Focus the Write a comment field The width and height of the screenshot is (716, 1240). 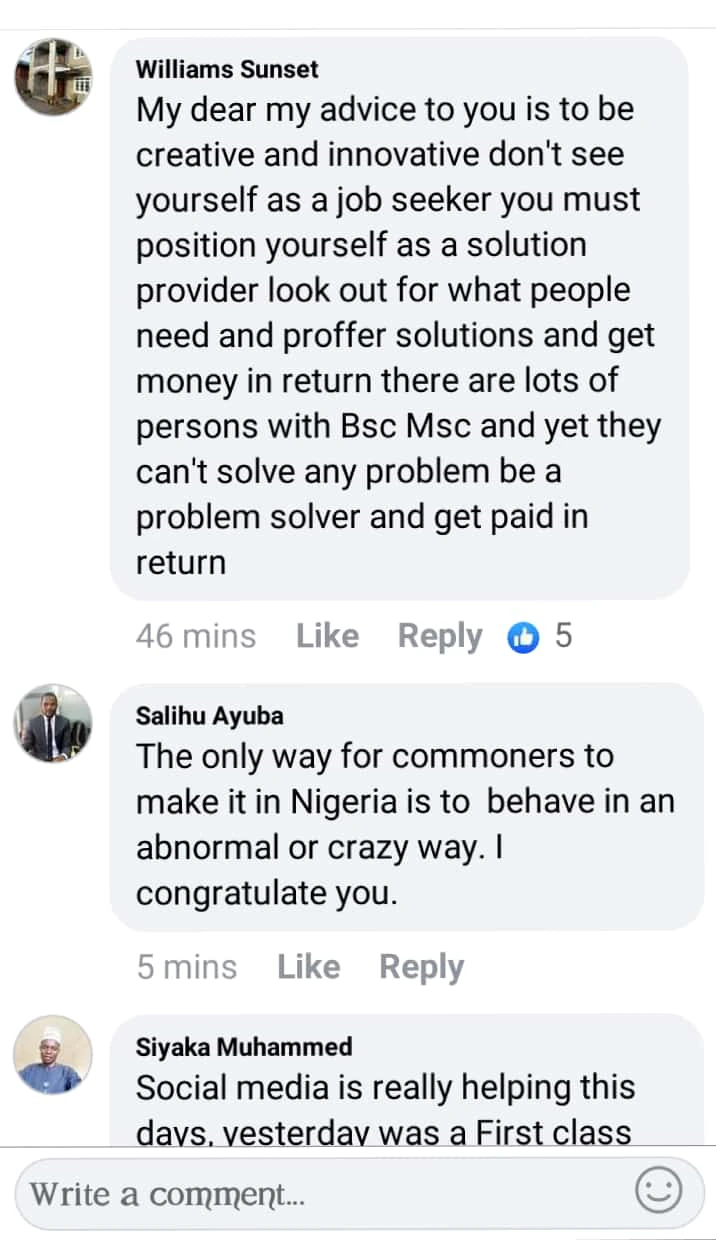click(x=320, y=1193)
